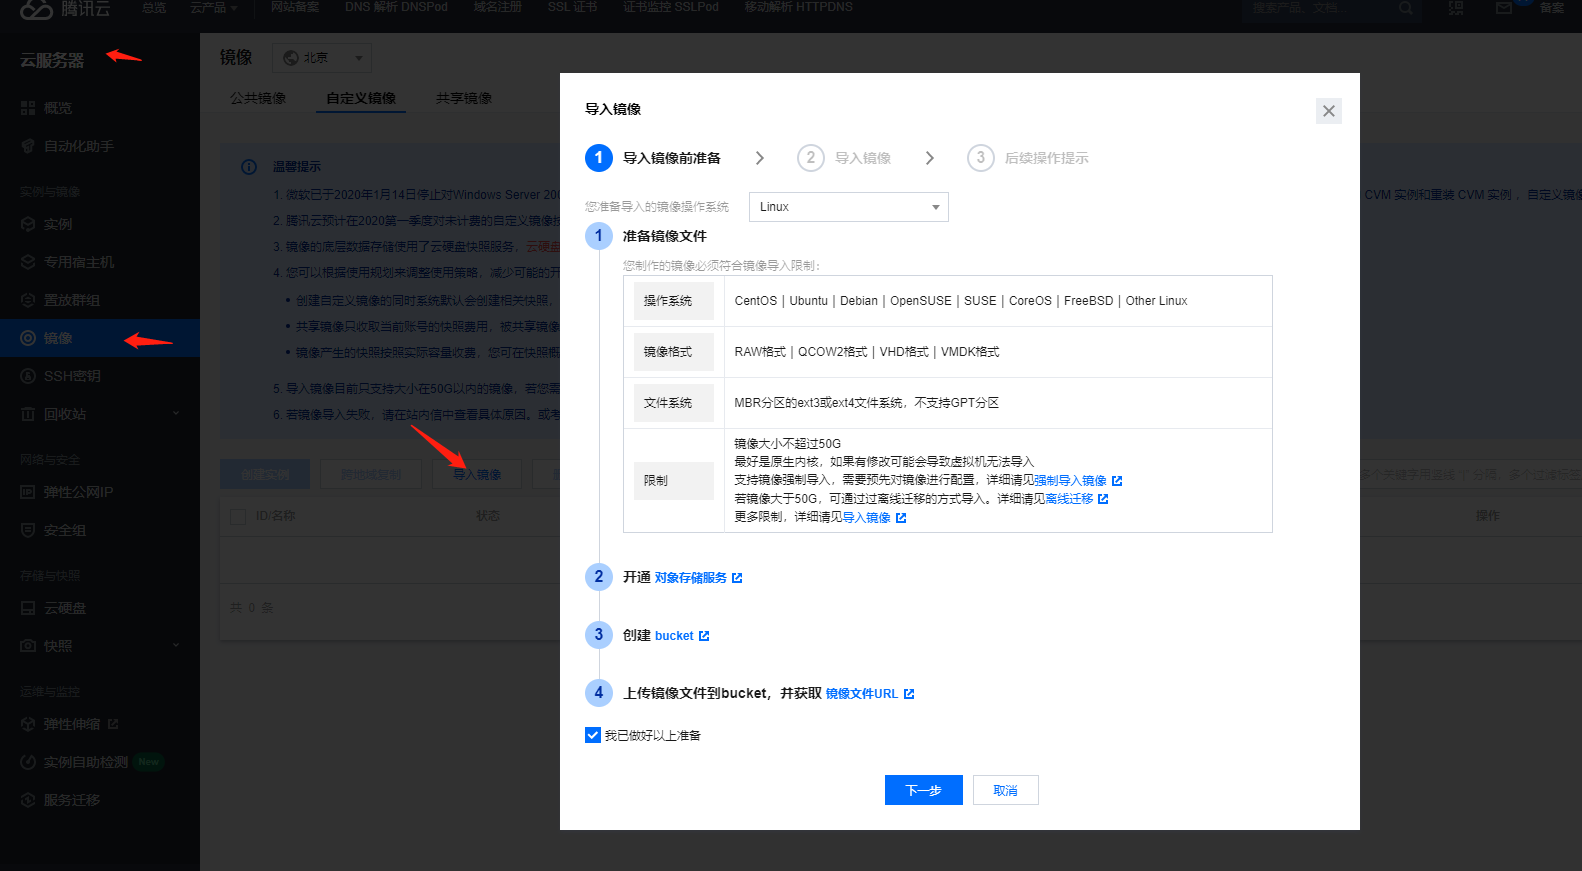Open the 概览 overview sidebar icon
This screenshot has width=1582, height=871.
pyautogui.click(x=28, y=108)
